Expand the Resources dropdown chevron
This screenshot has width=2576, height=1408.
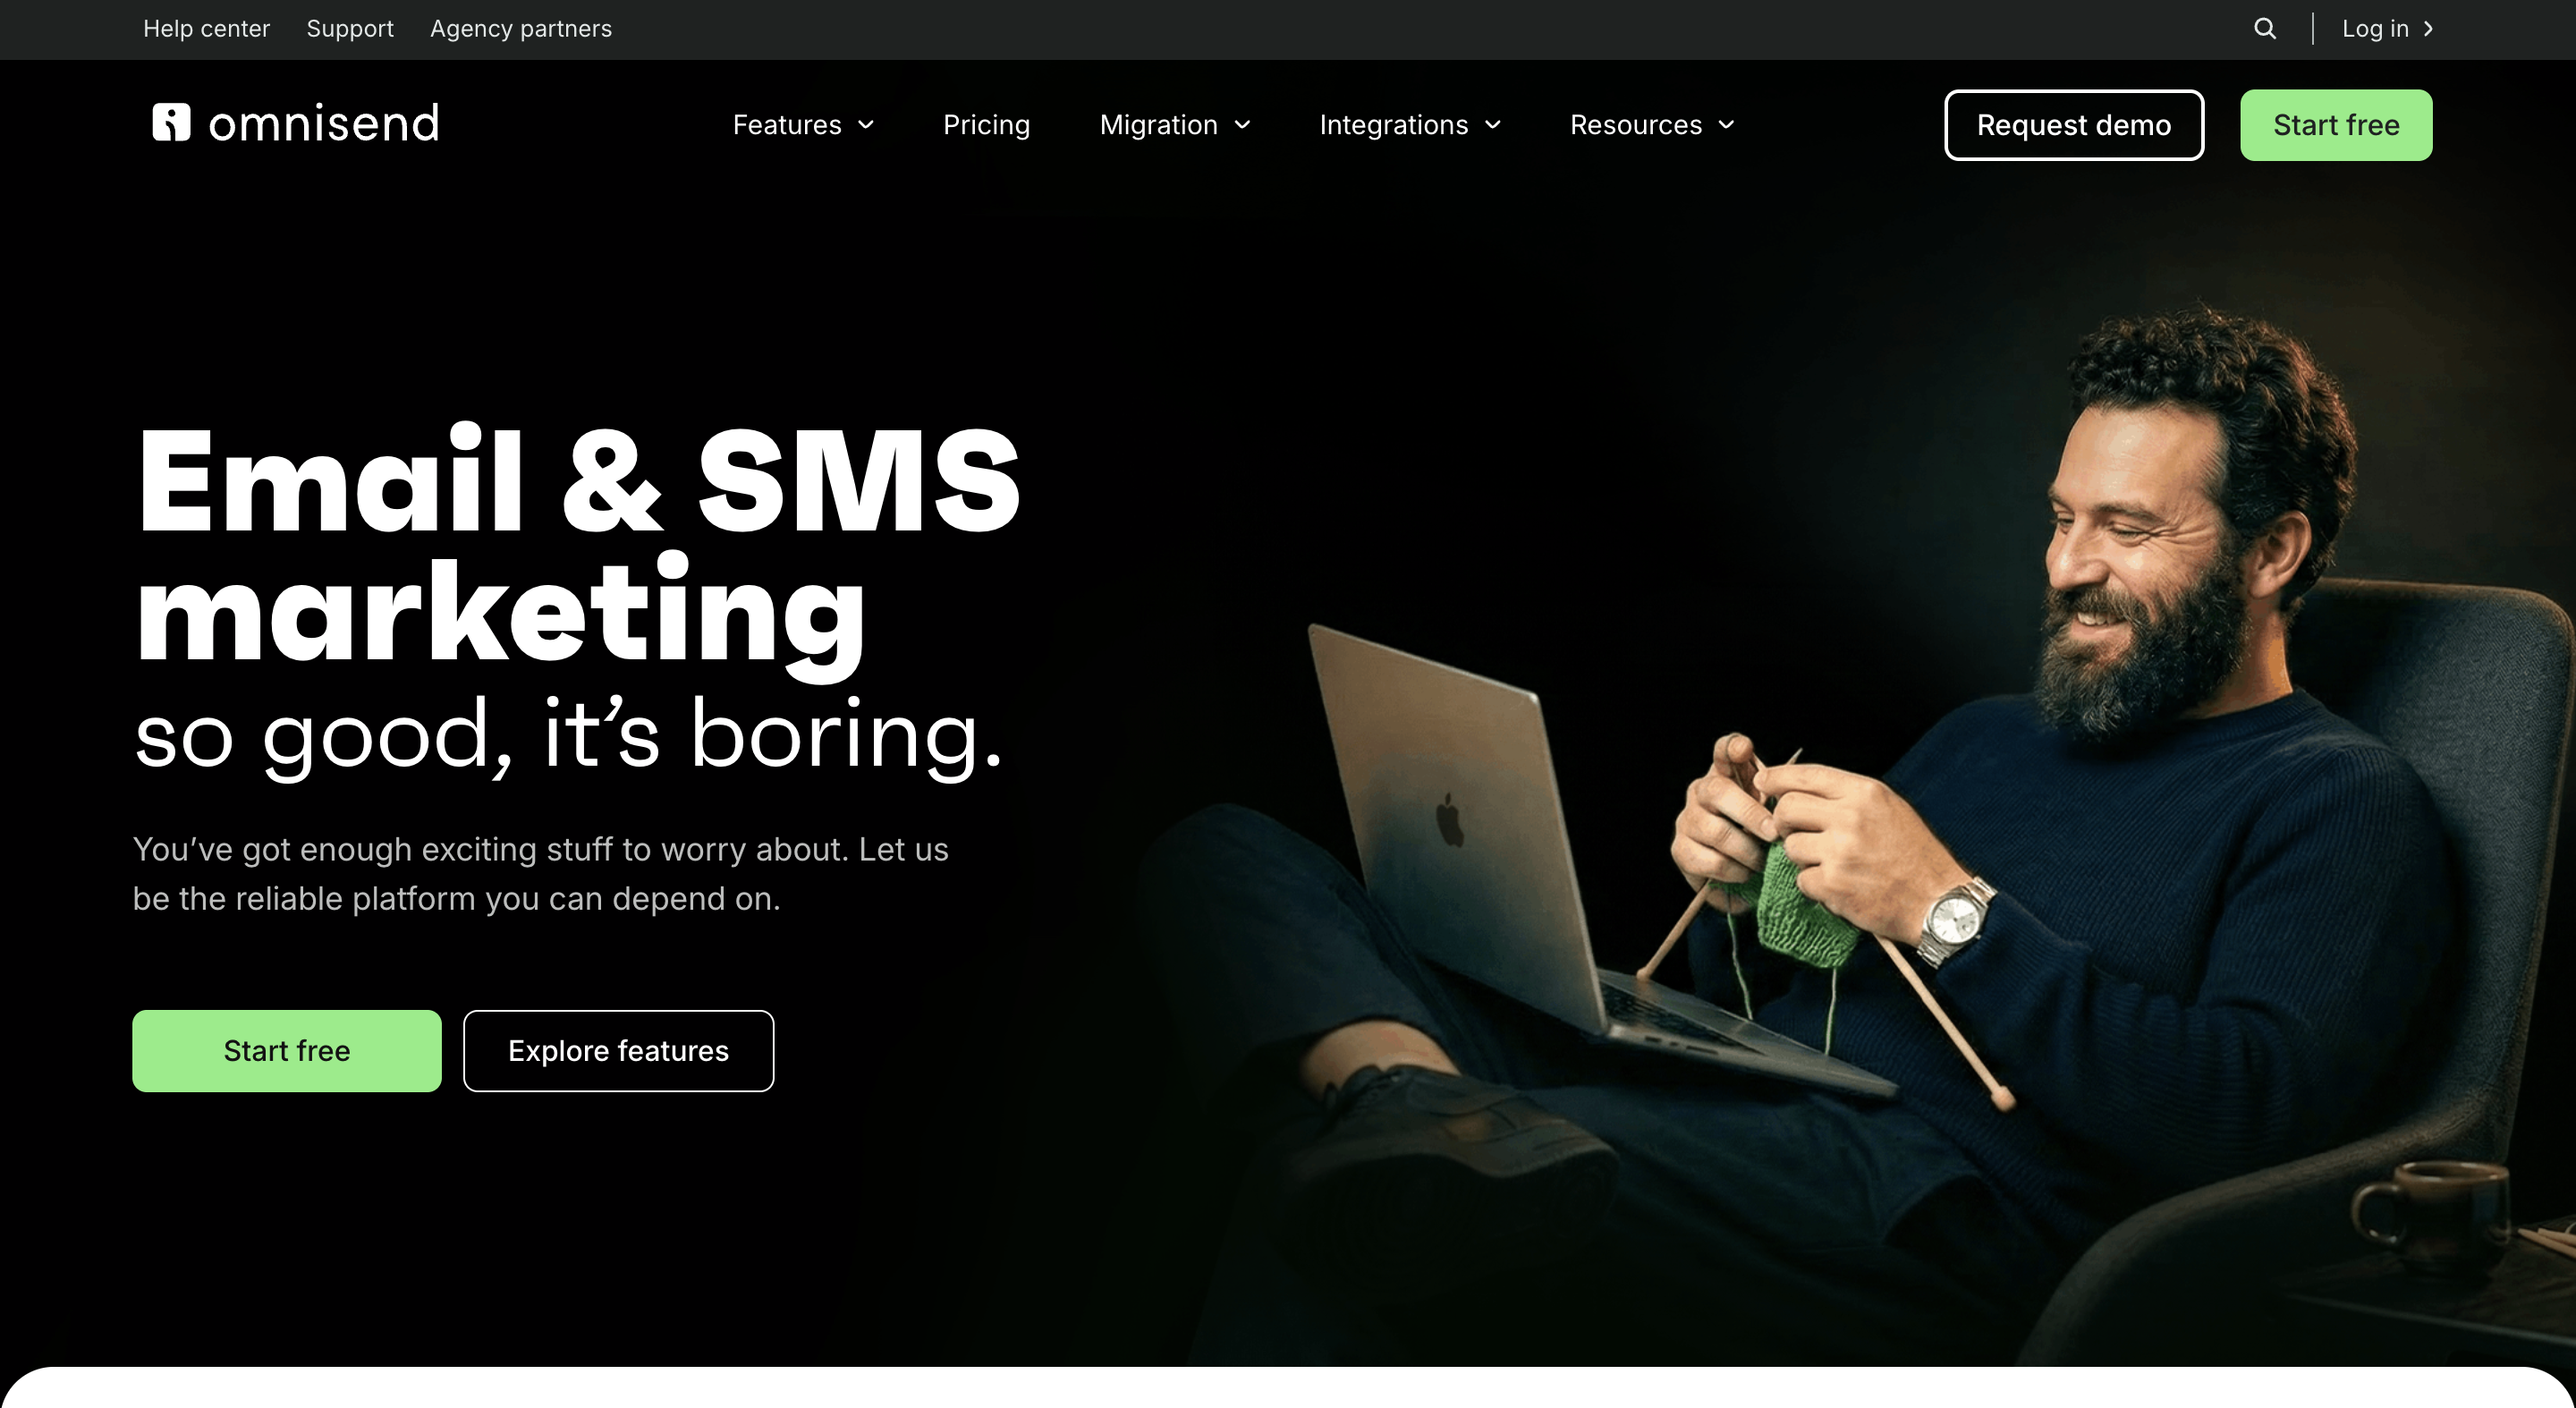click(1726, 125)
